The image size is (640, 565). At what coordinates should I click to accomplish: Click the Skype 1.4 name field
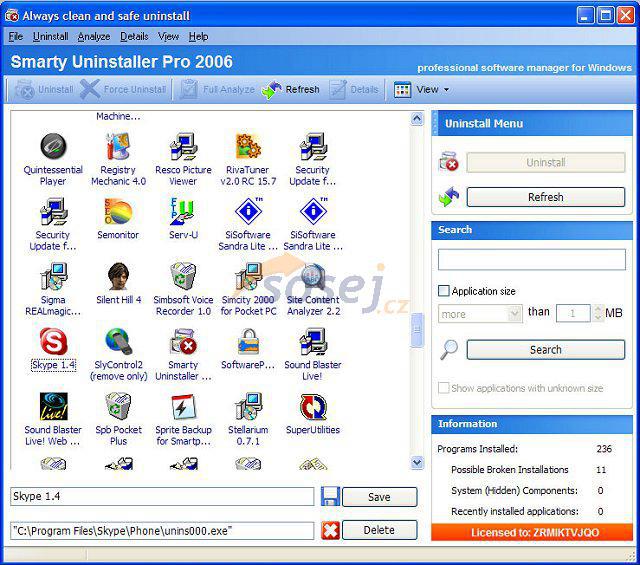[162, 496]
